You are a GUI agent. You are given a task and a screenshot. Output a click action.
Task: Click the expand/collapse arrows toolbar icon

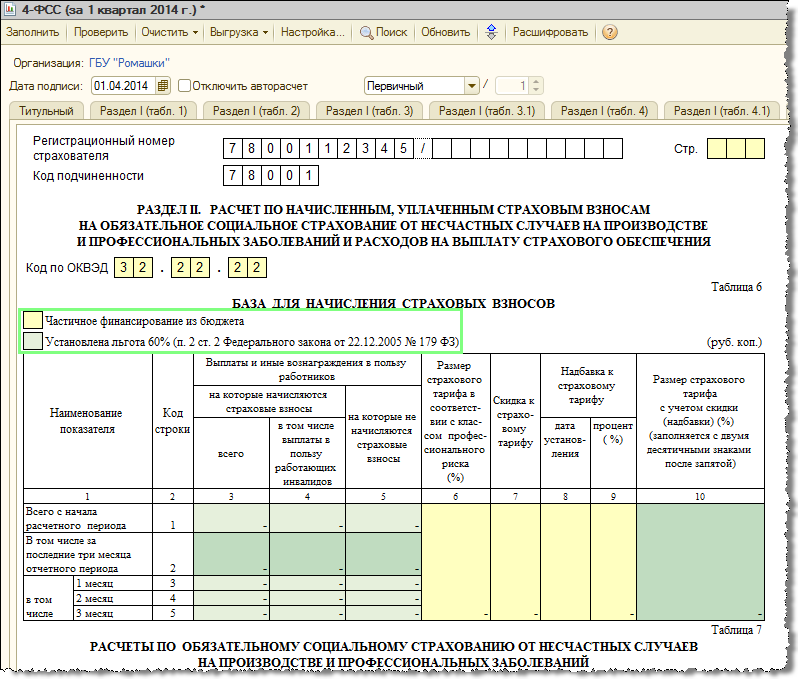[491, 32]
